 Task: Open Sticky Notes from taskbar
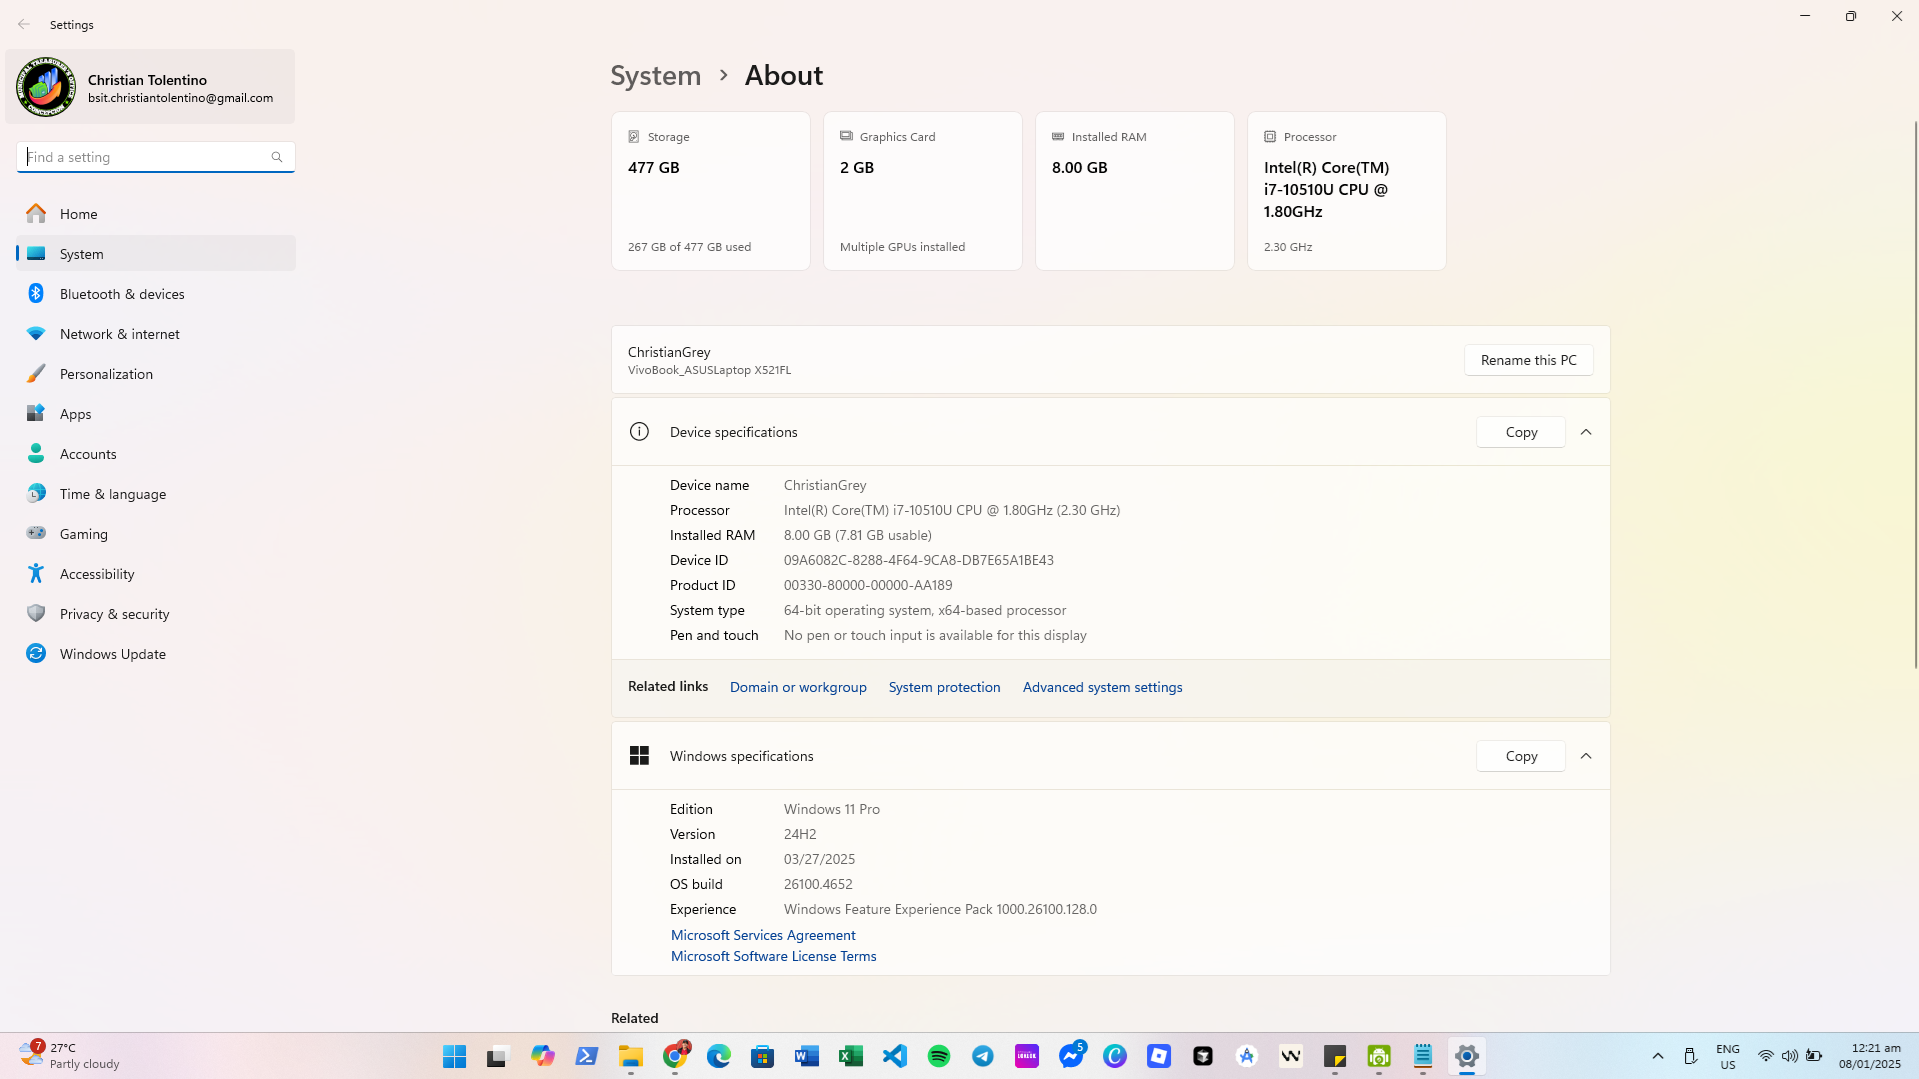point(1335,1056)
